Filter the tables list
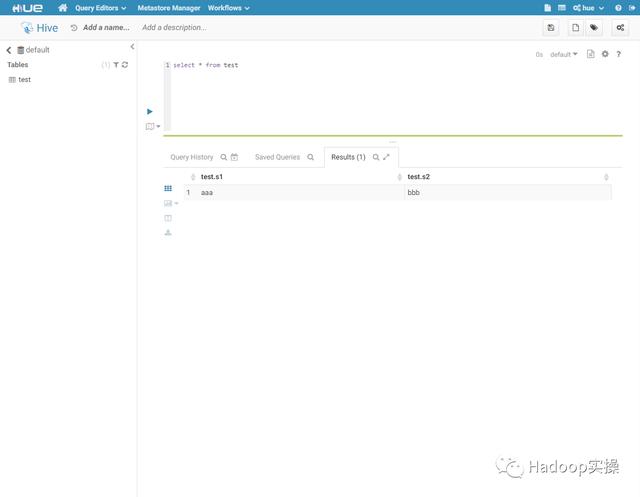 (x=116, y=64)
